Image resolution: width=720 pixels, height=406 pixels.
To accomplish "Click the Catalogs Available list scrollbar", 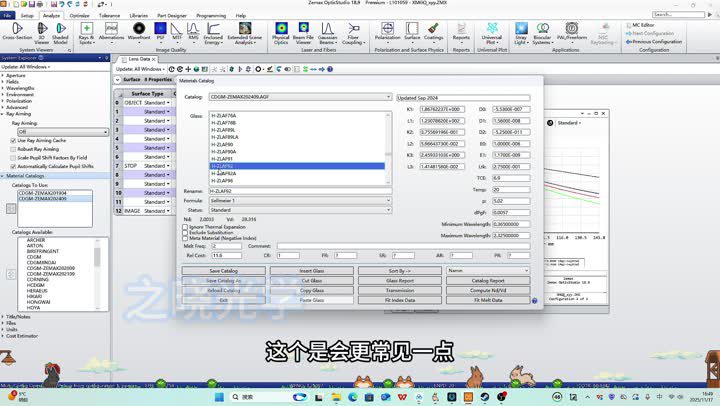I will coord(97,273).
